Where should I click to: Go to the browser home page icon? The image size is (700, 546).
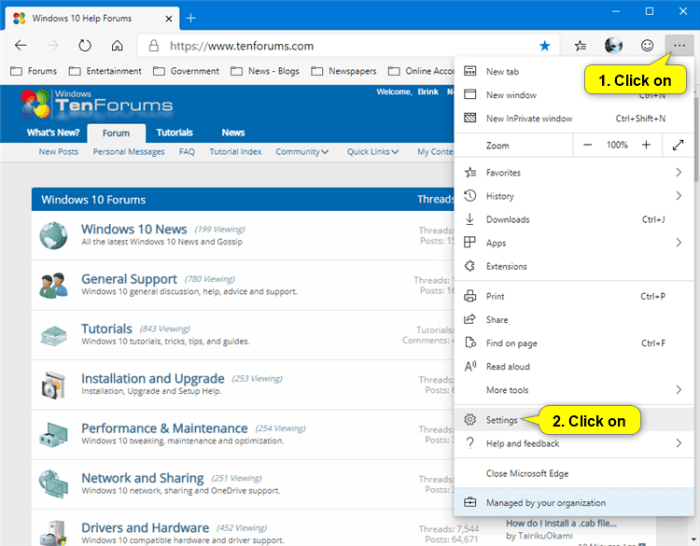click(x=117, y=46)
